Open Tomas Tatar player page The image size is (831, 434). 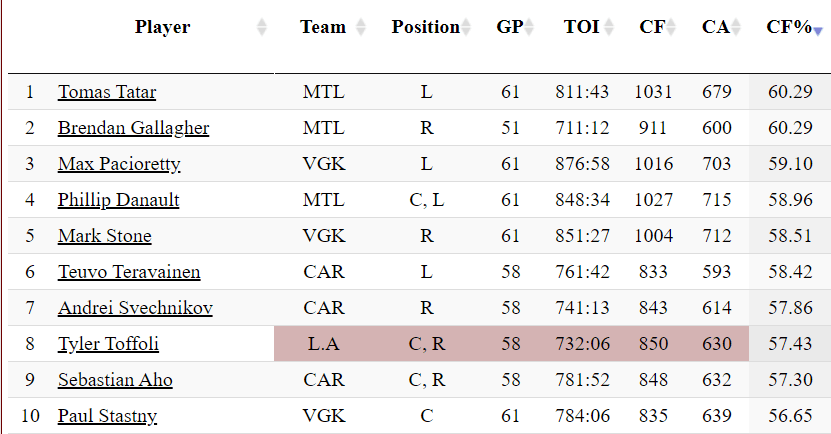107,92
